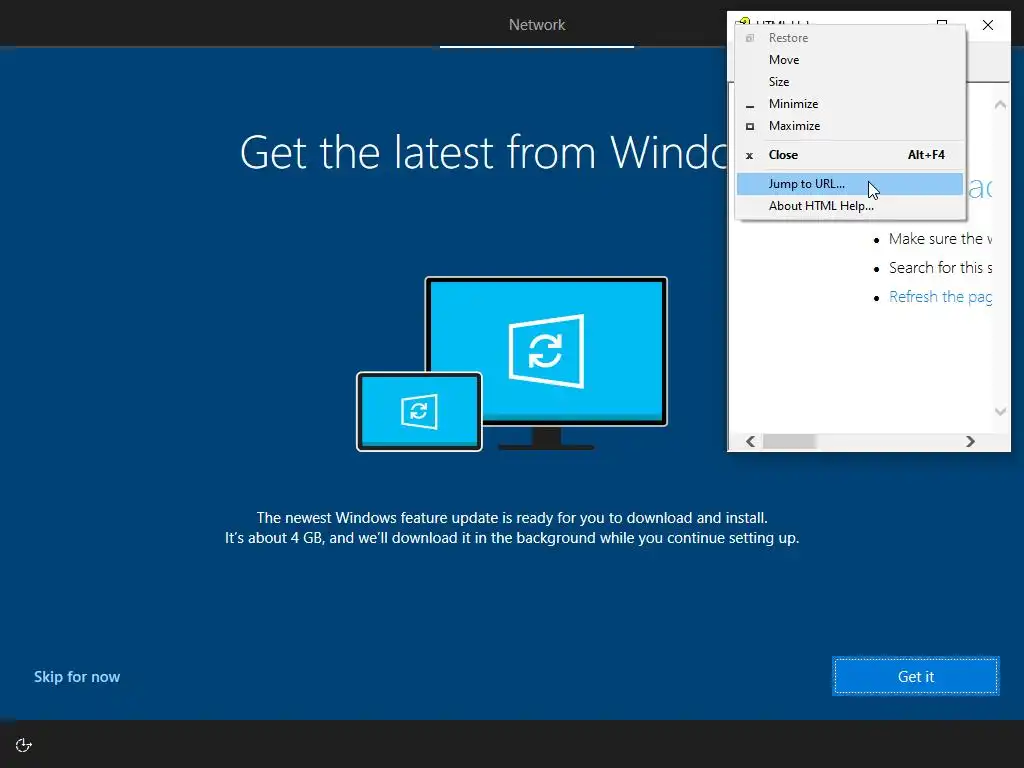Screen dimensions: 1024x768
Task: Select Close in the HTML Help system menu
Action: pyautogui.click(x=850, y=155)
